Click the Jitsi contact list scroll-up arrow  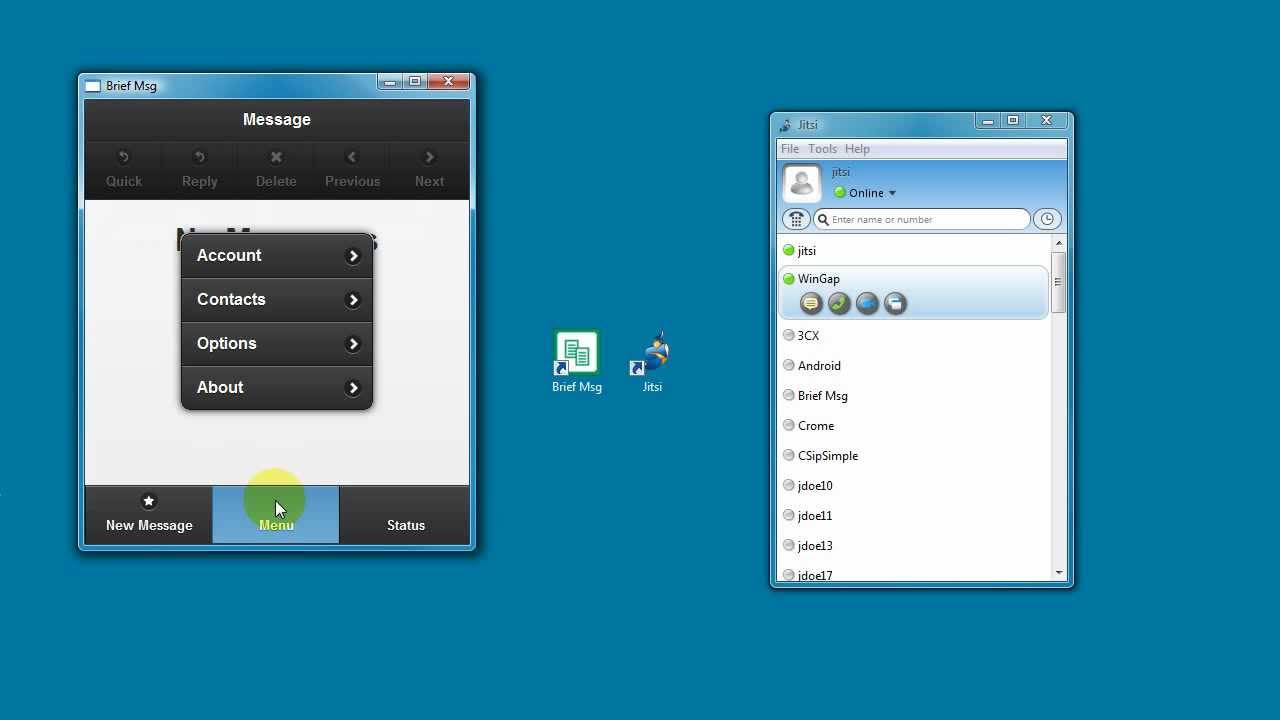pyautogui.click(x=1059, y=244)
